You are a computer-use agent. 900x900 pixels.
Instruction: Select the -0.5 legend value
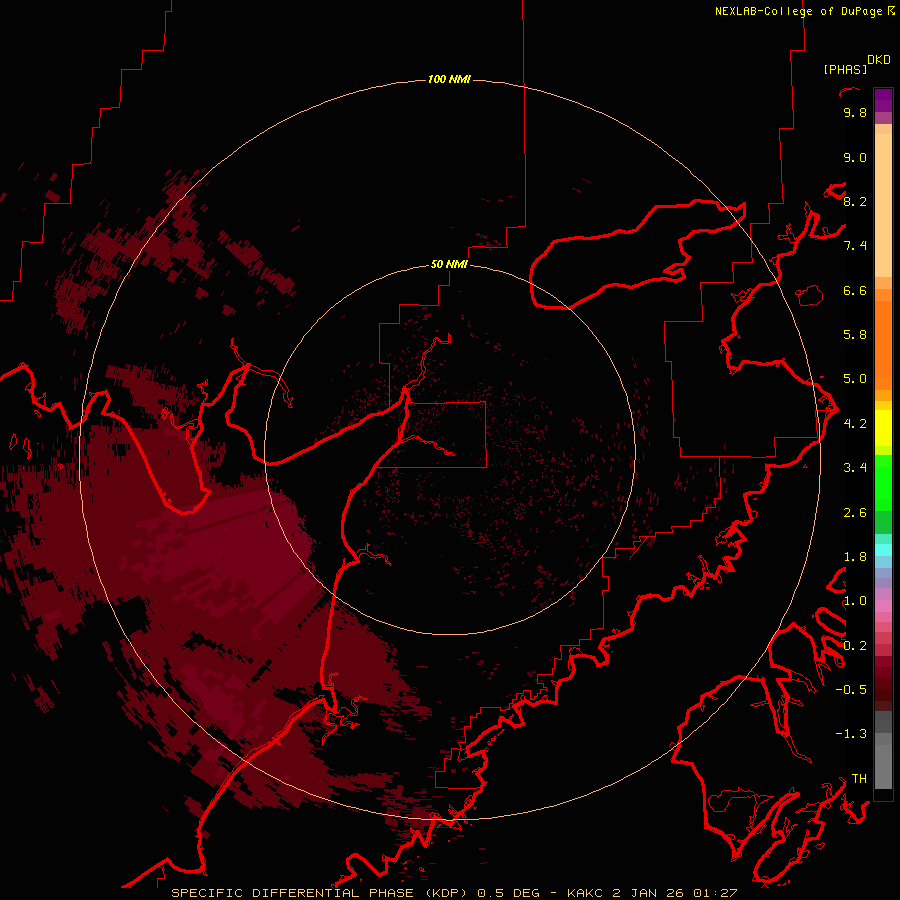(x=851, y=689)
